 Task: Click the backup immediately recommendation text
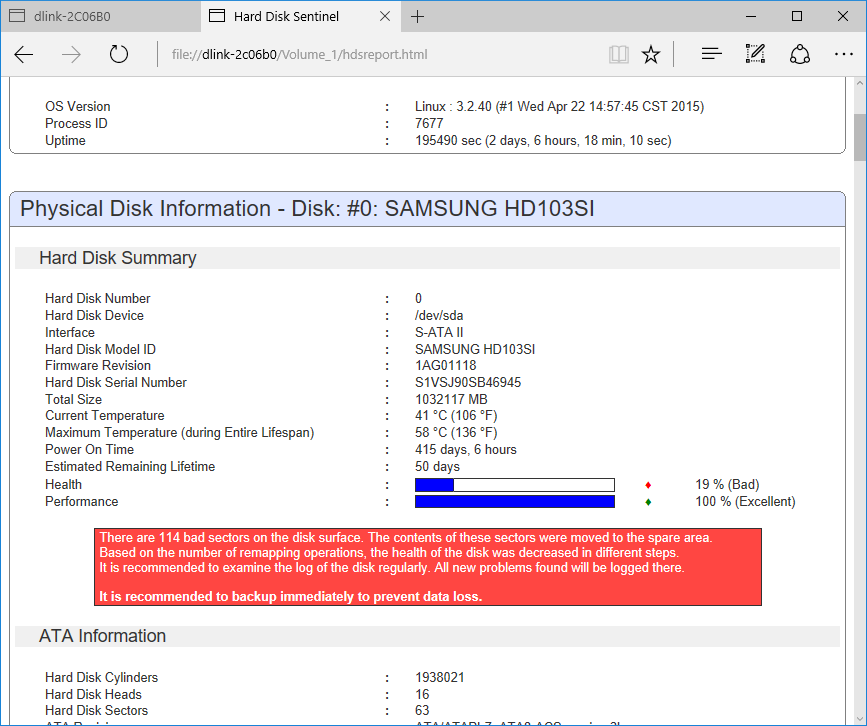290,597
